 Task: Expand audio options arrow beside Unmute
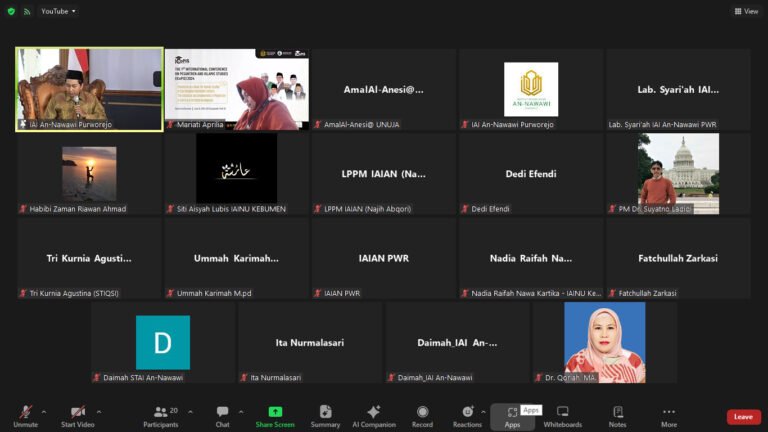44,412
